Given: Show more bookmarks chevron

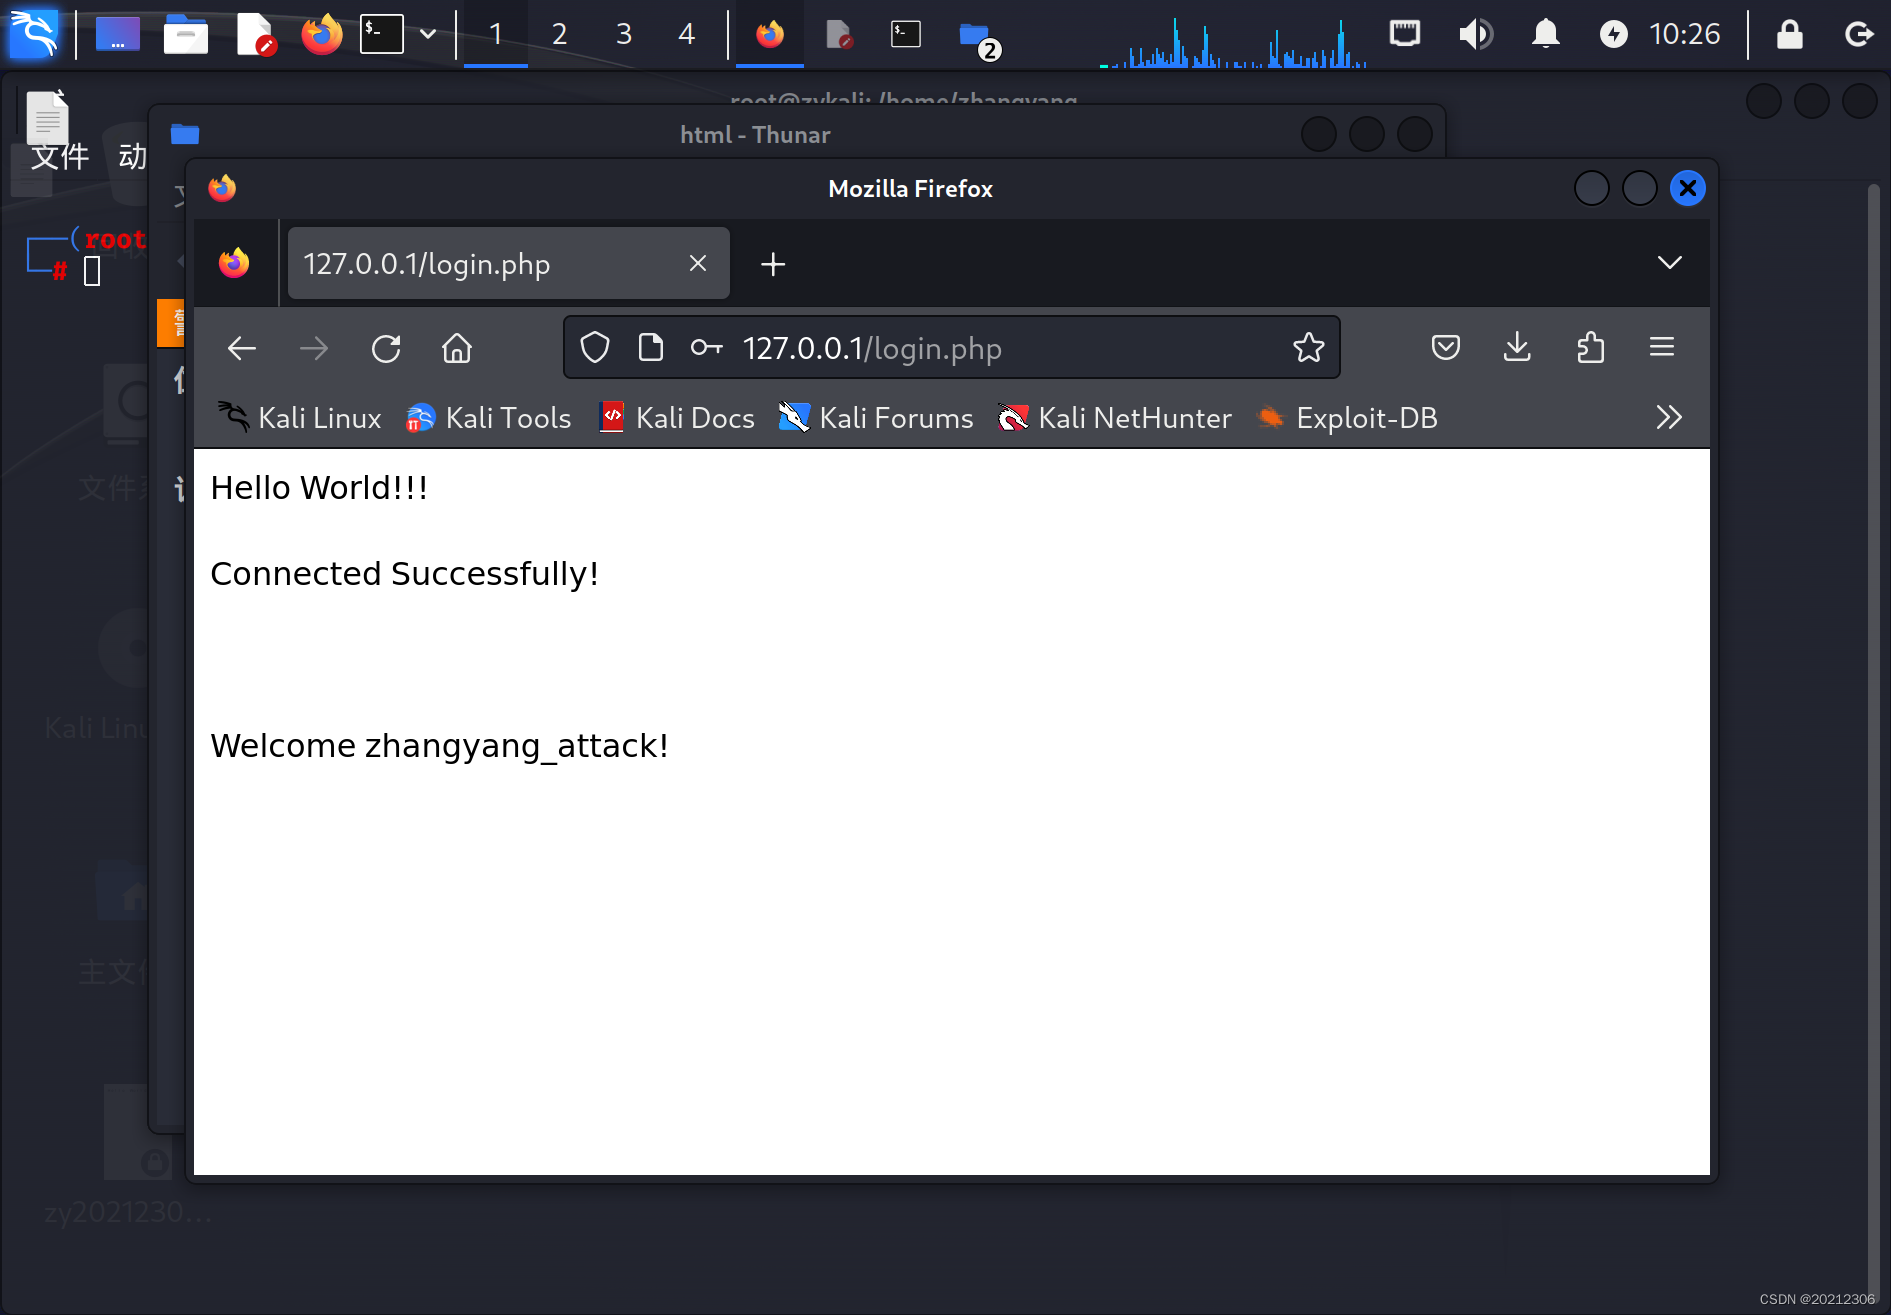Looking at the screenshot, I should [x=1668, y=418].
